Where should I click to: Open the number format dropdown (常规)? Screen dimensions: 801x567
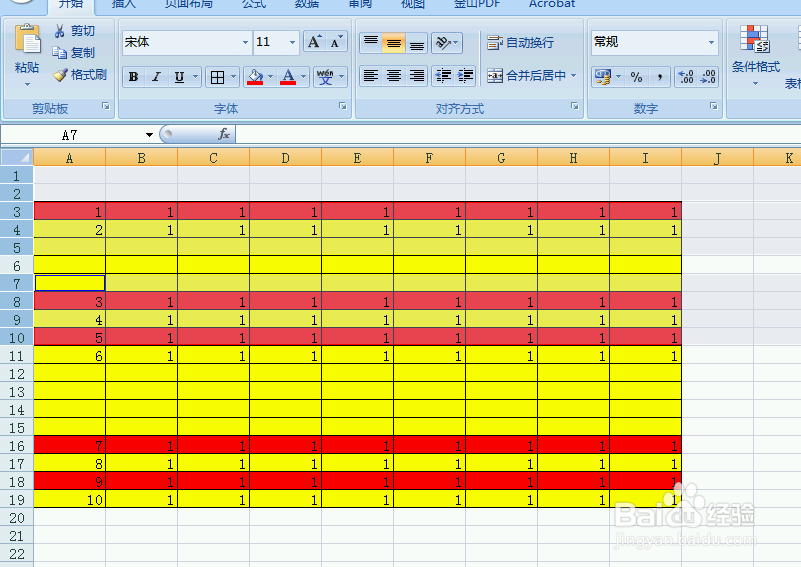(x=711, y=42)
